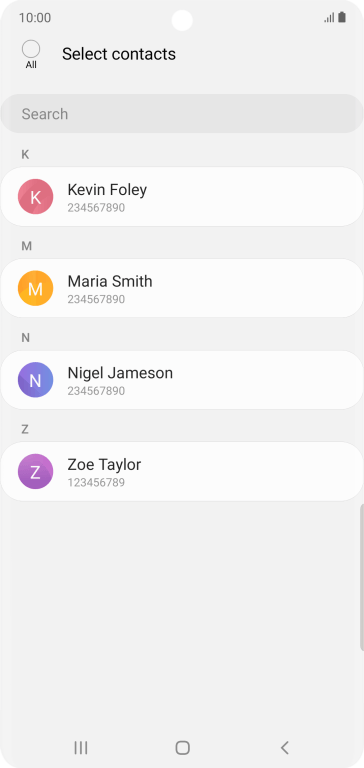The image size is (364, 768).
Task: Click the contact list scrollbar handle
Action: pos(362,578)
